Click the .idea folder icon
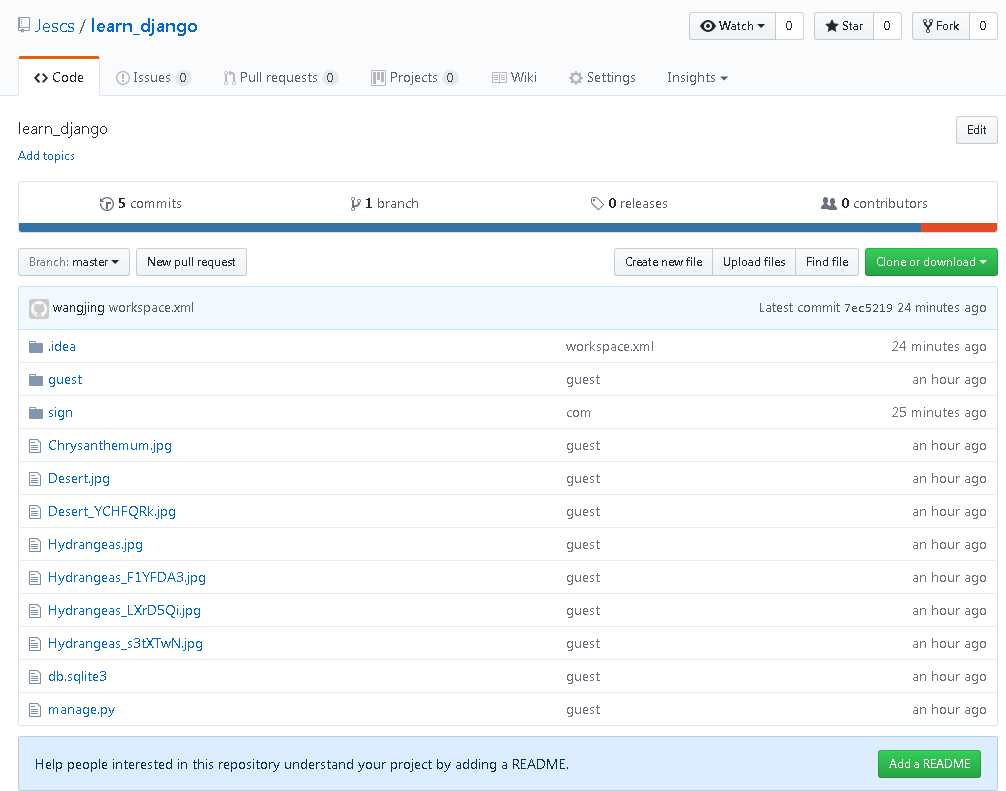Screen dimensions: 1006x791 (x=36, y=347)
